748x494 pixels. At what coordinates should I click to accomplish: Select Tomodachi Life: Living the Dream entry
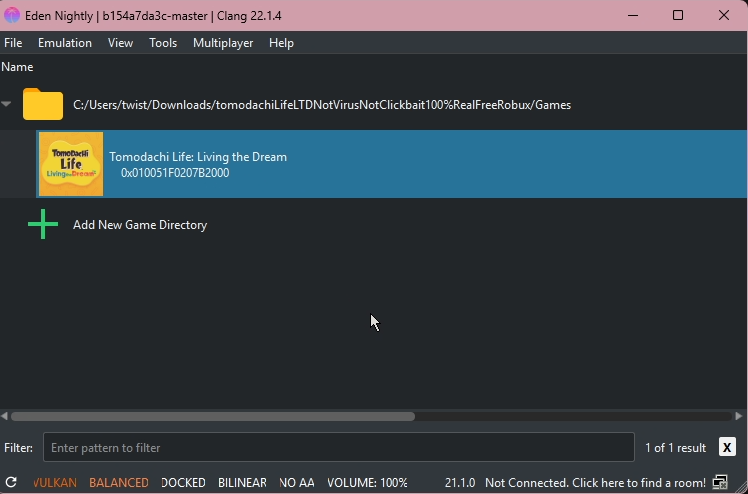point(392,164)
